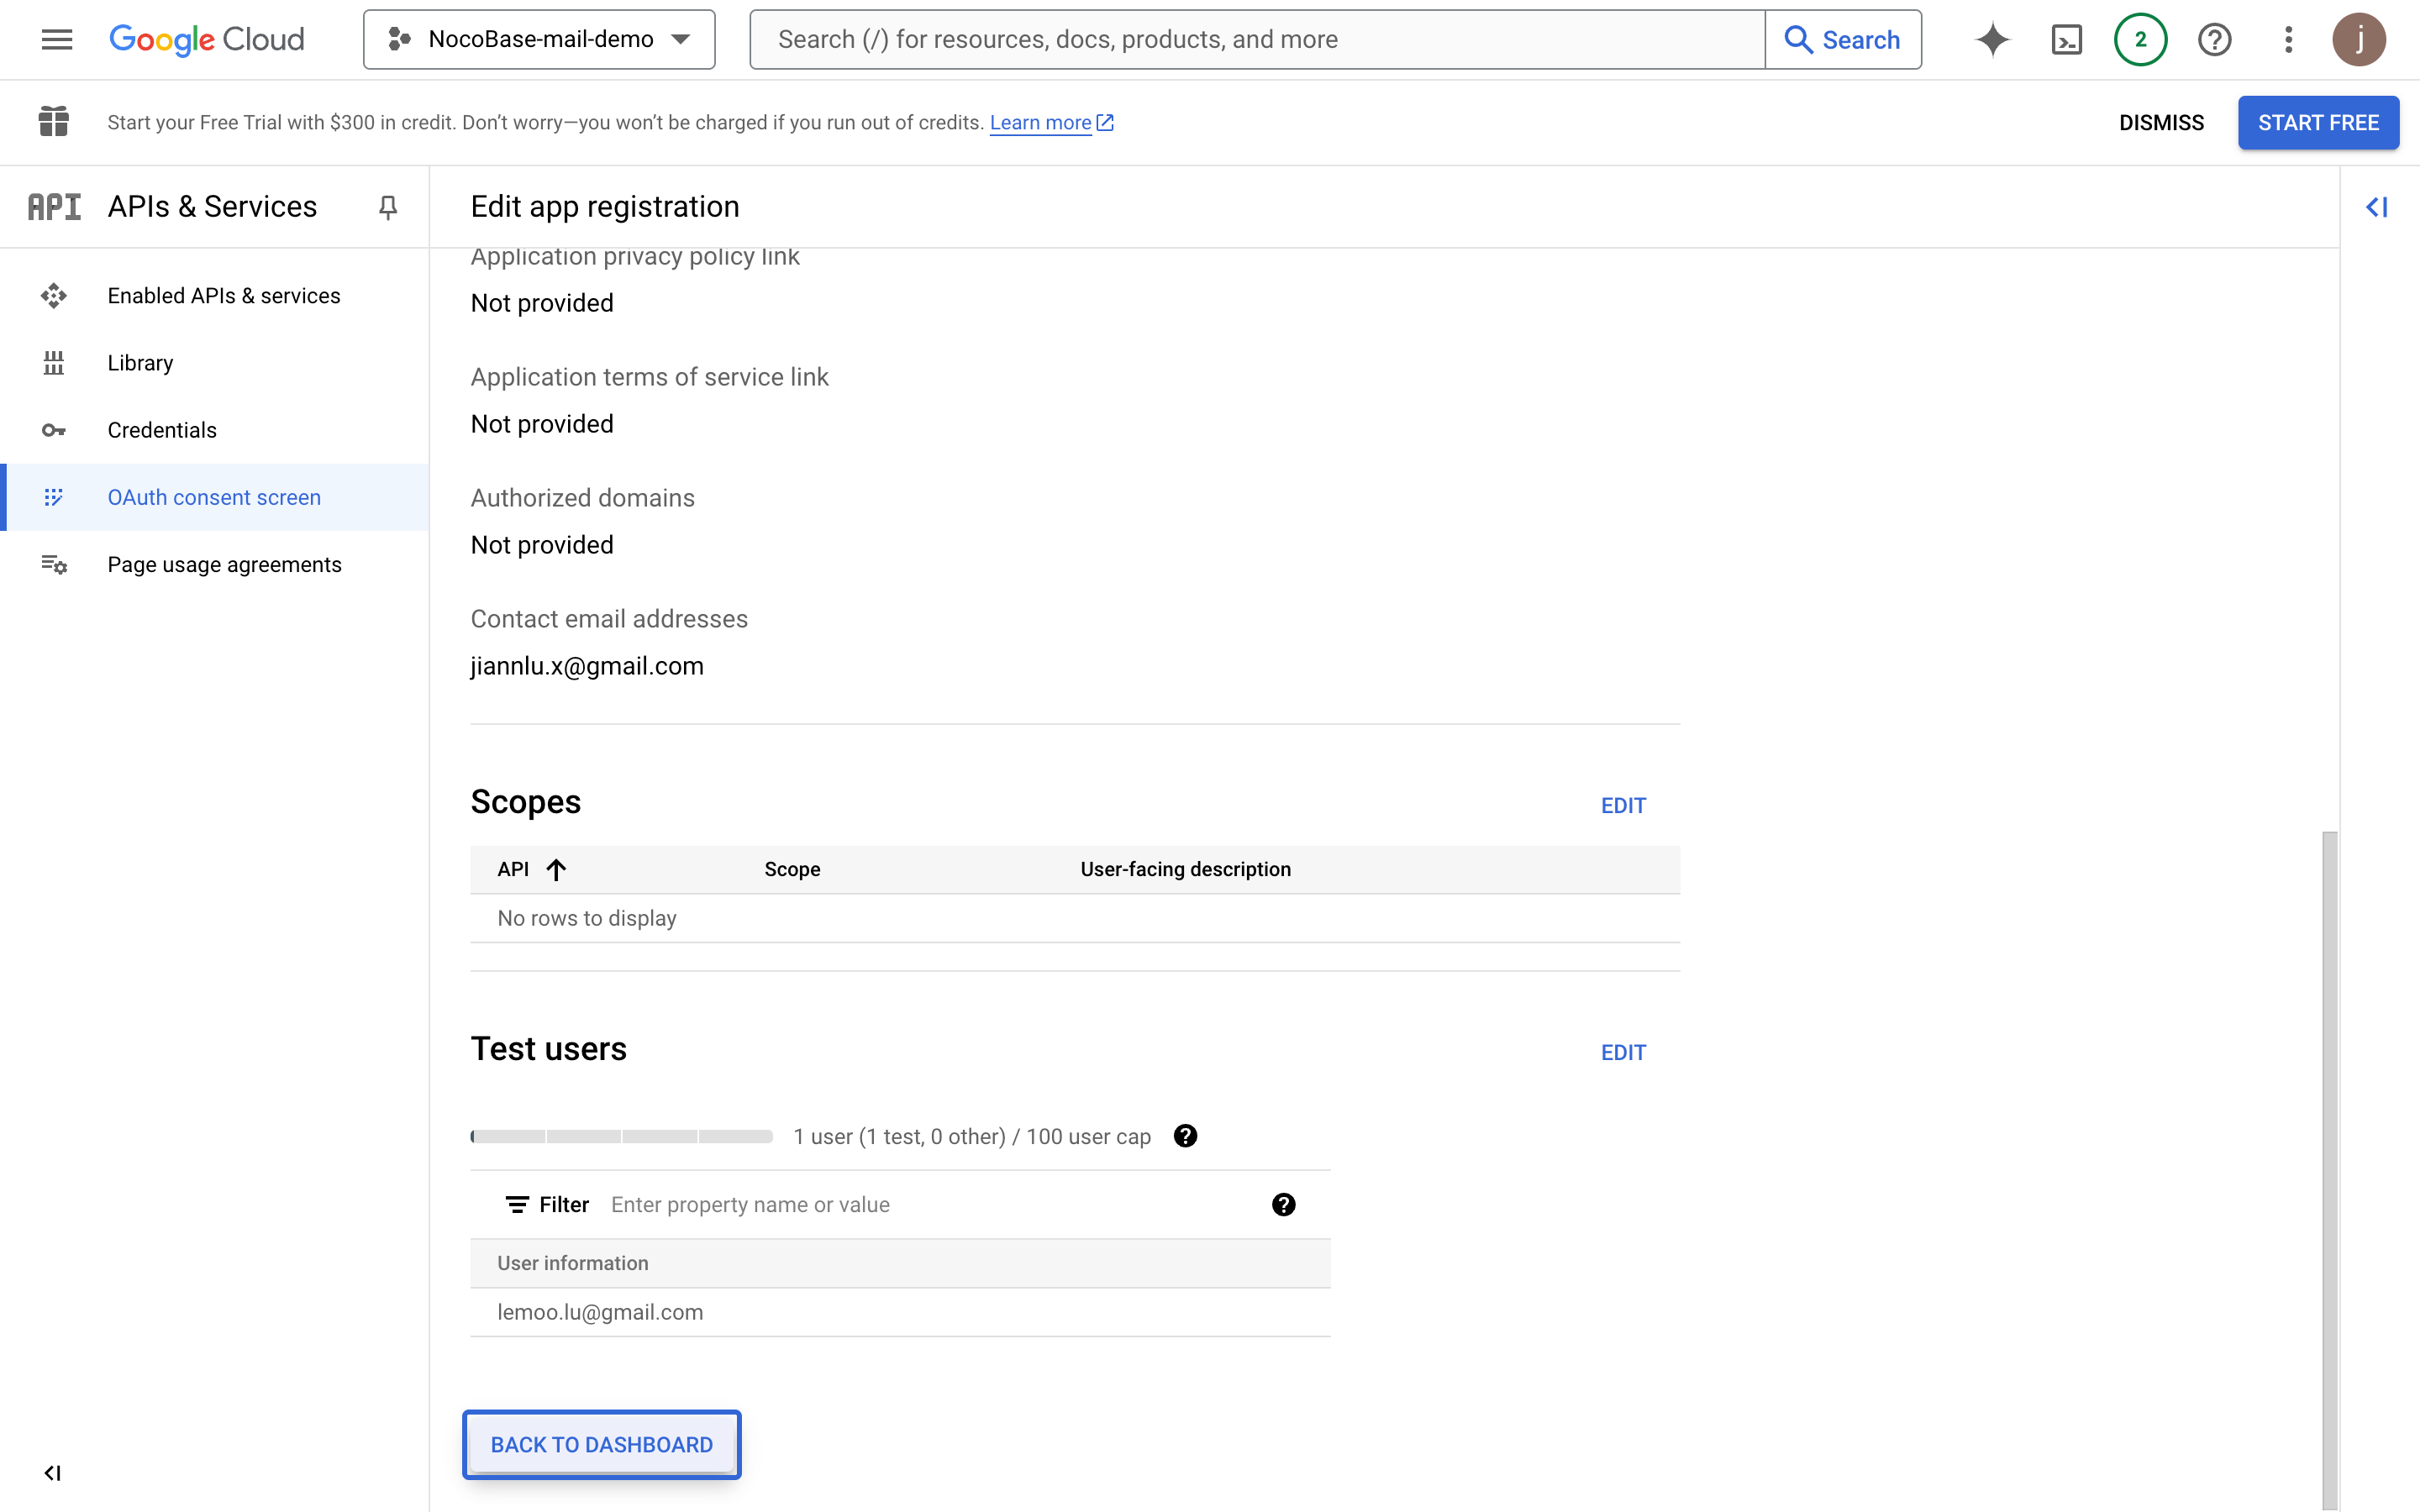Focus the test users Filter input
Screen dimensions: 2420x1512
(x=930, y=1204)
